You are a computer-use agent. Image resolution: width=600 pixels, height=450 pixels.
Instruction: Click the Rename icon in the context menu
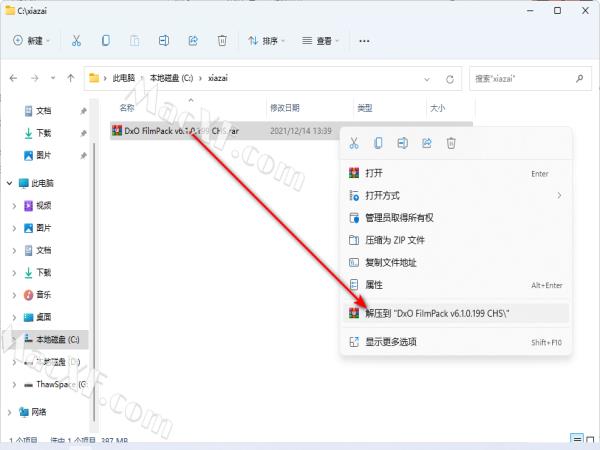pos(402,143)
